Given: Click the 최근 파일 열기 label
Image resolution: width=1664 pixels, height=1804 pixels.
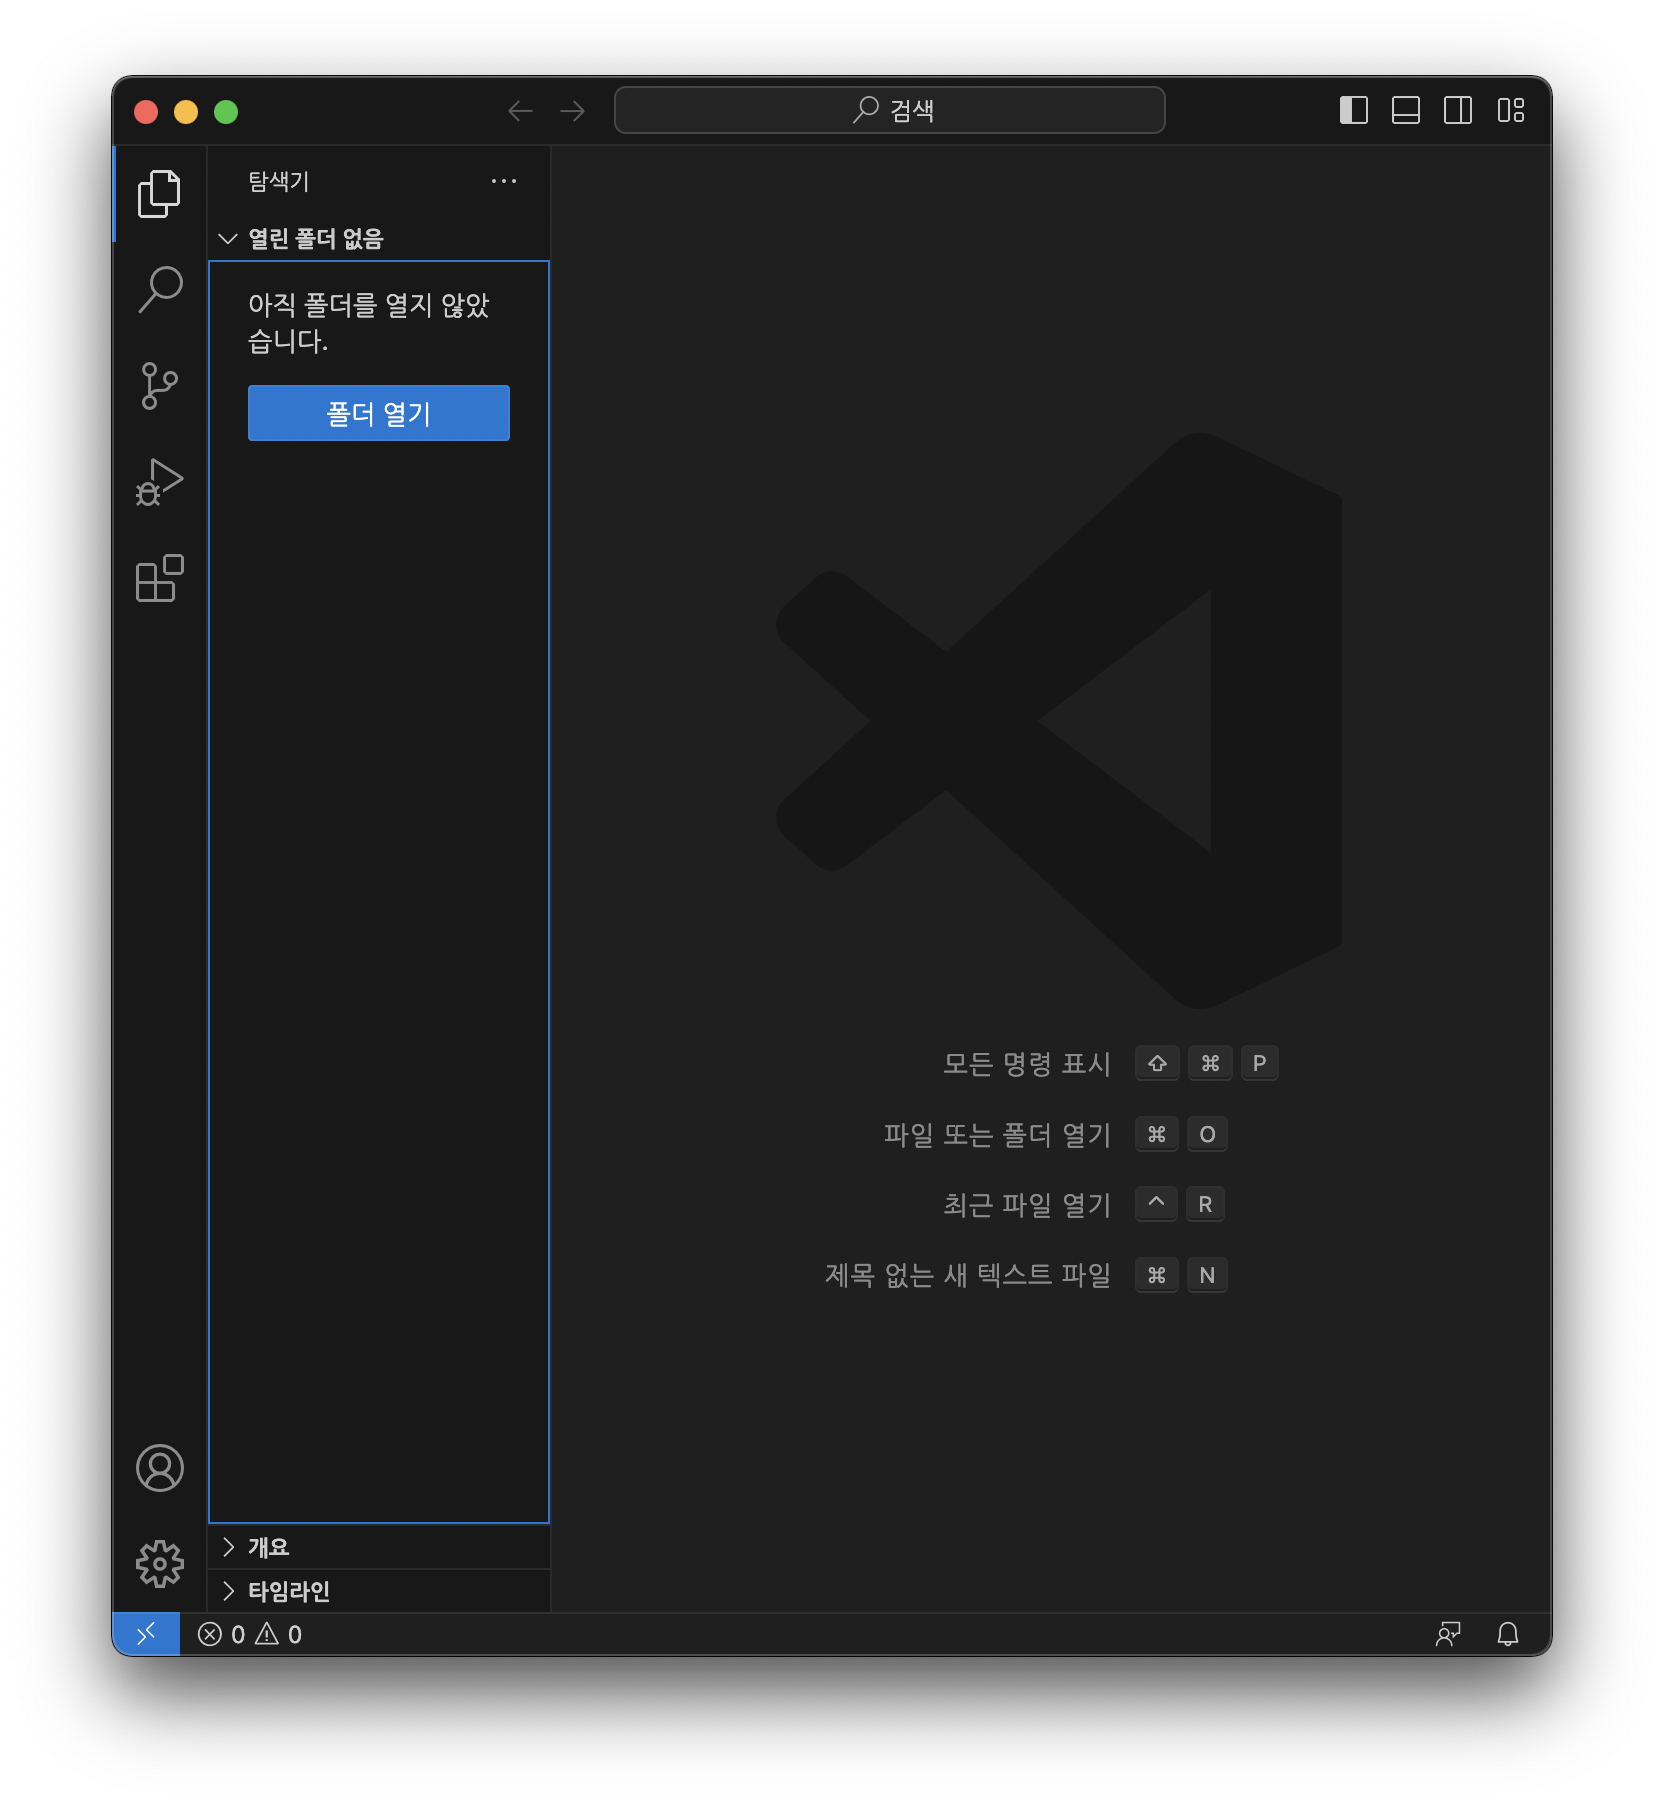Looking at the screenshot, I should click(x=1027, y=1204).
